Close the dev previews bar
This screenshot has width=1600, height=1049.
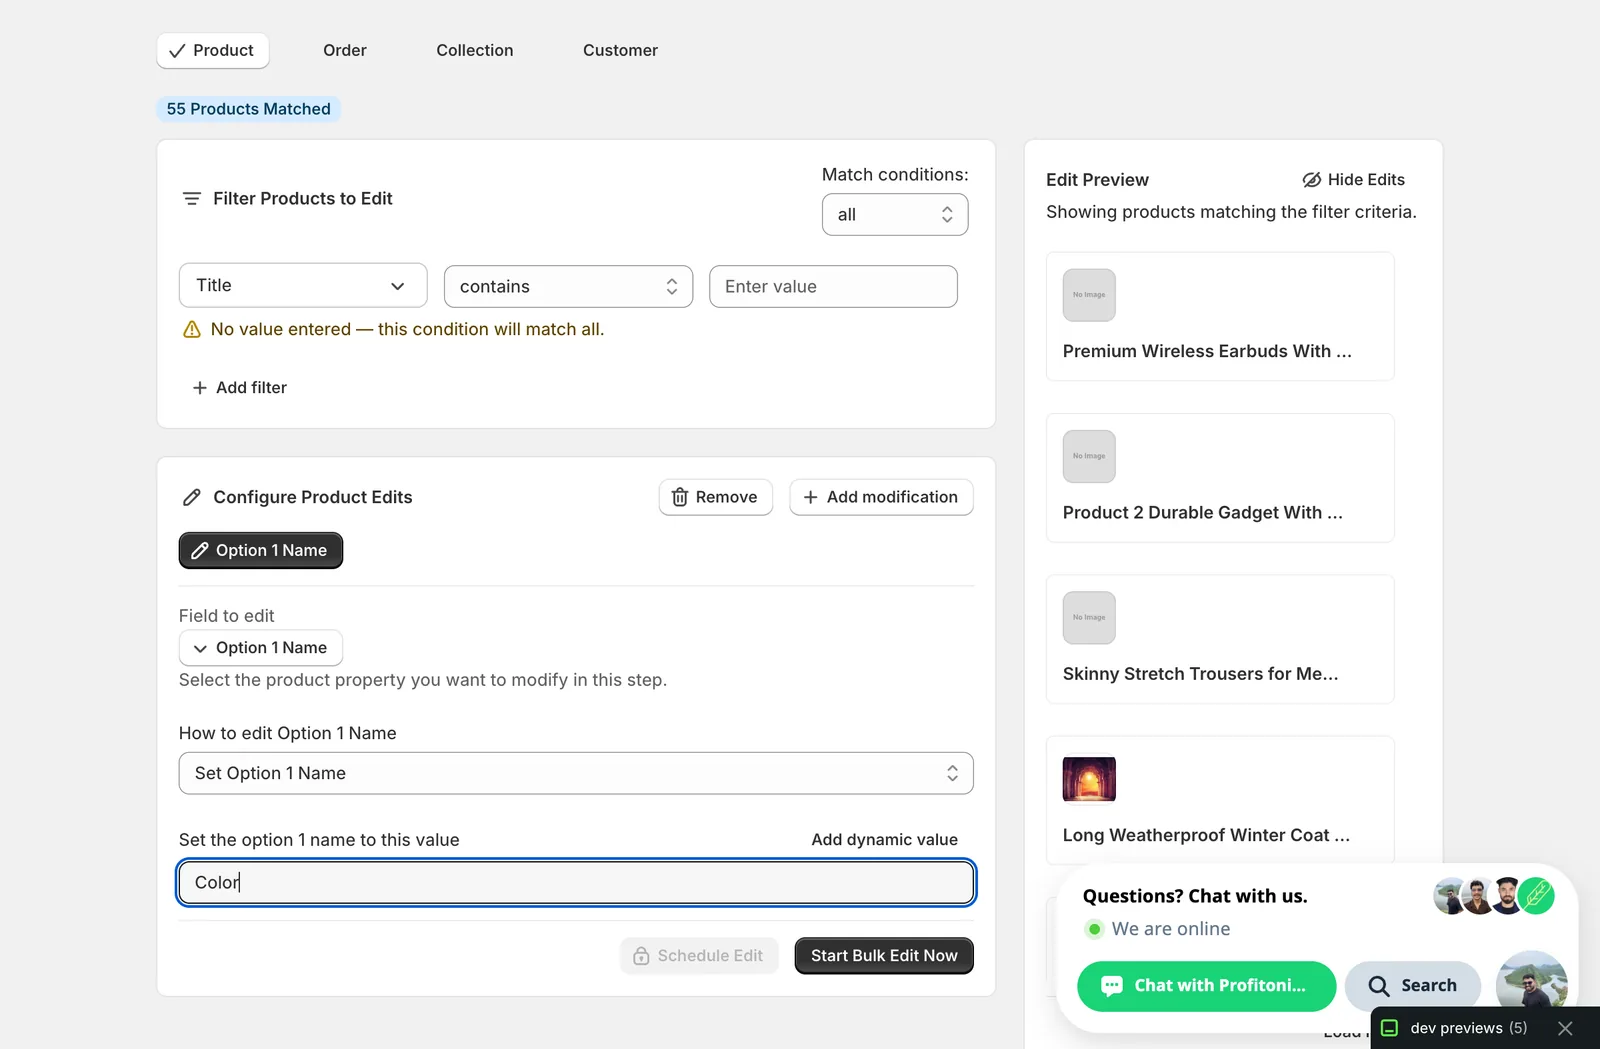[x=1565, y=1028]
